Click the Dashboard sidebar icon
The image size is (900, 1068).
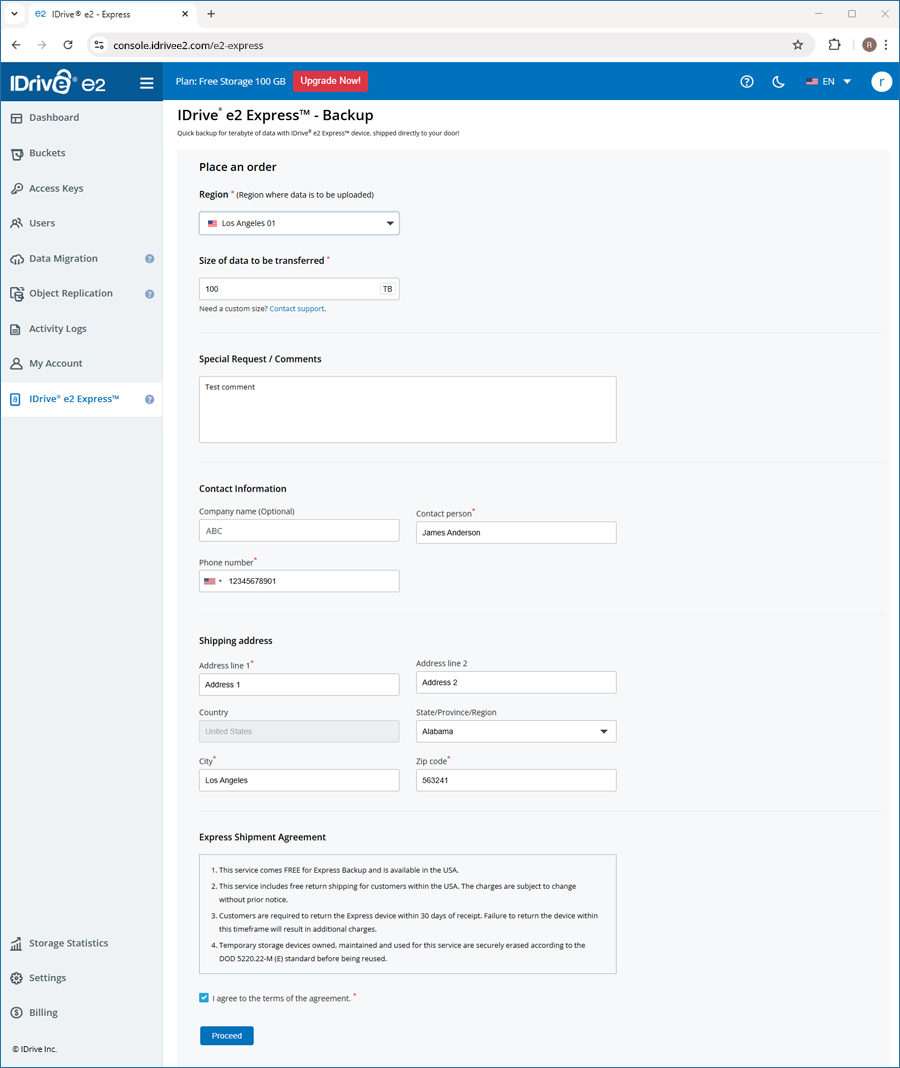16,118
